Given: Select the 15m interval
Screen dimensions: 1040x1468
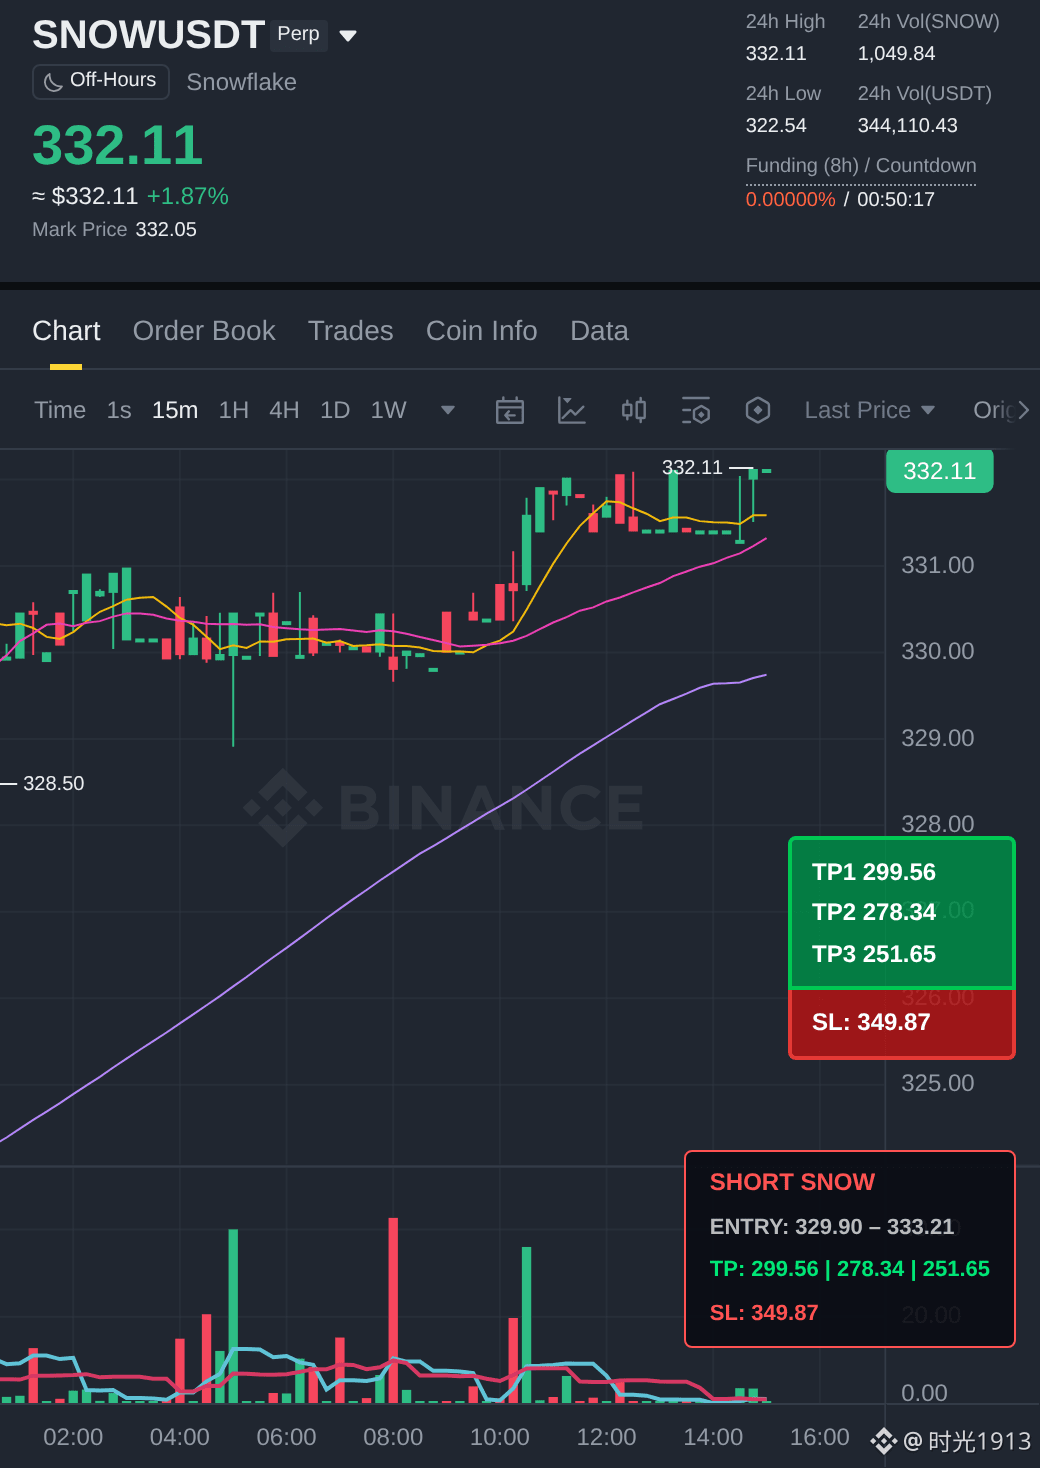Looking at the screenshot, I should click(175, 410).
